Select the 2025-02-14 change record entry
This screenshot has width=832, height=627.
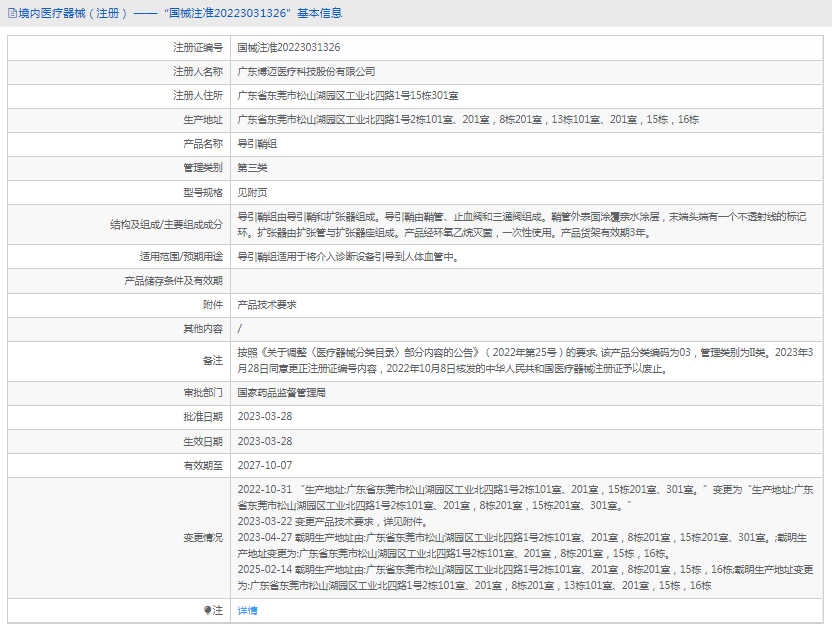(x=525, y=578)
